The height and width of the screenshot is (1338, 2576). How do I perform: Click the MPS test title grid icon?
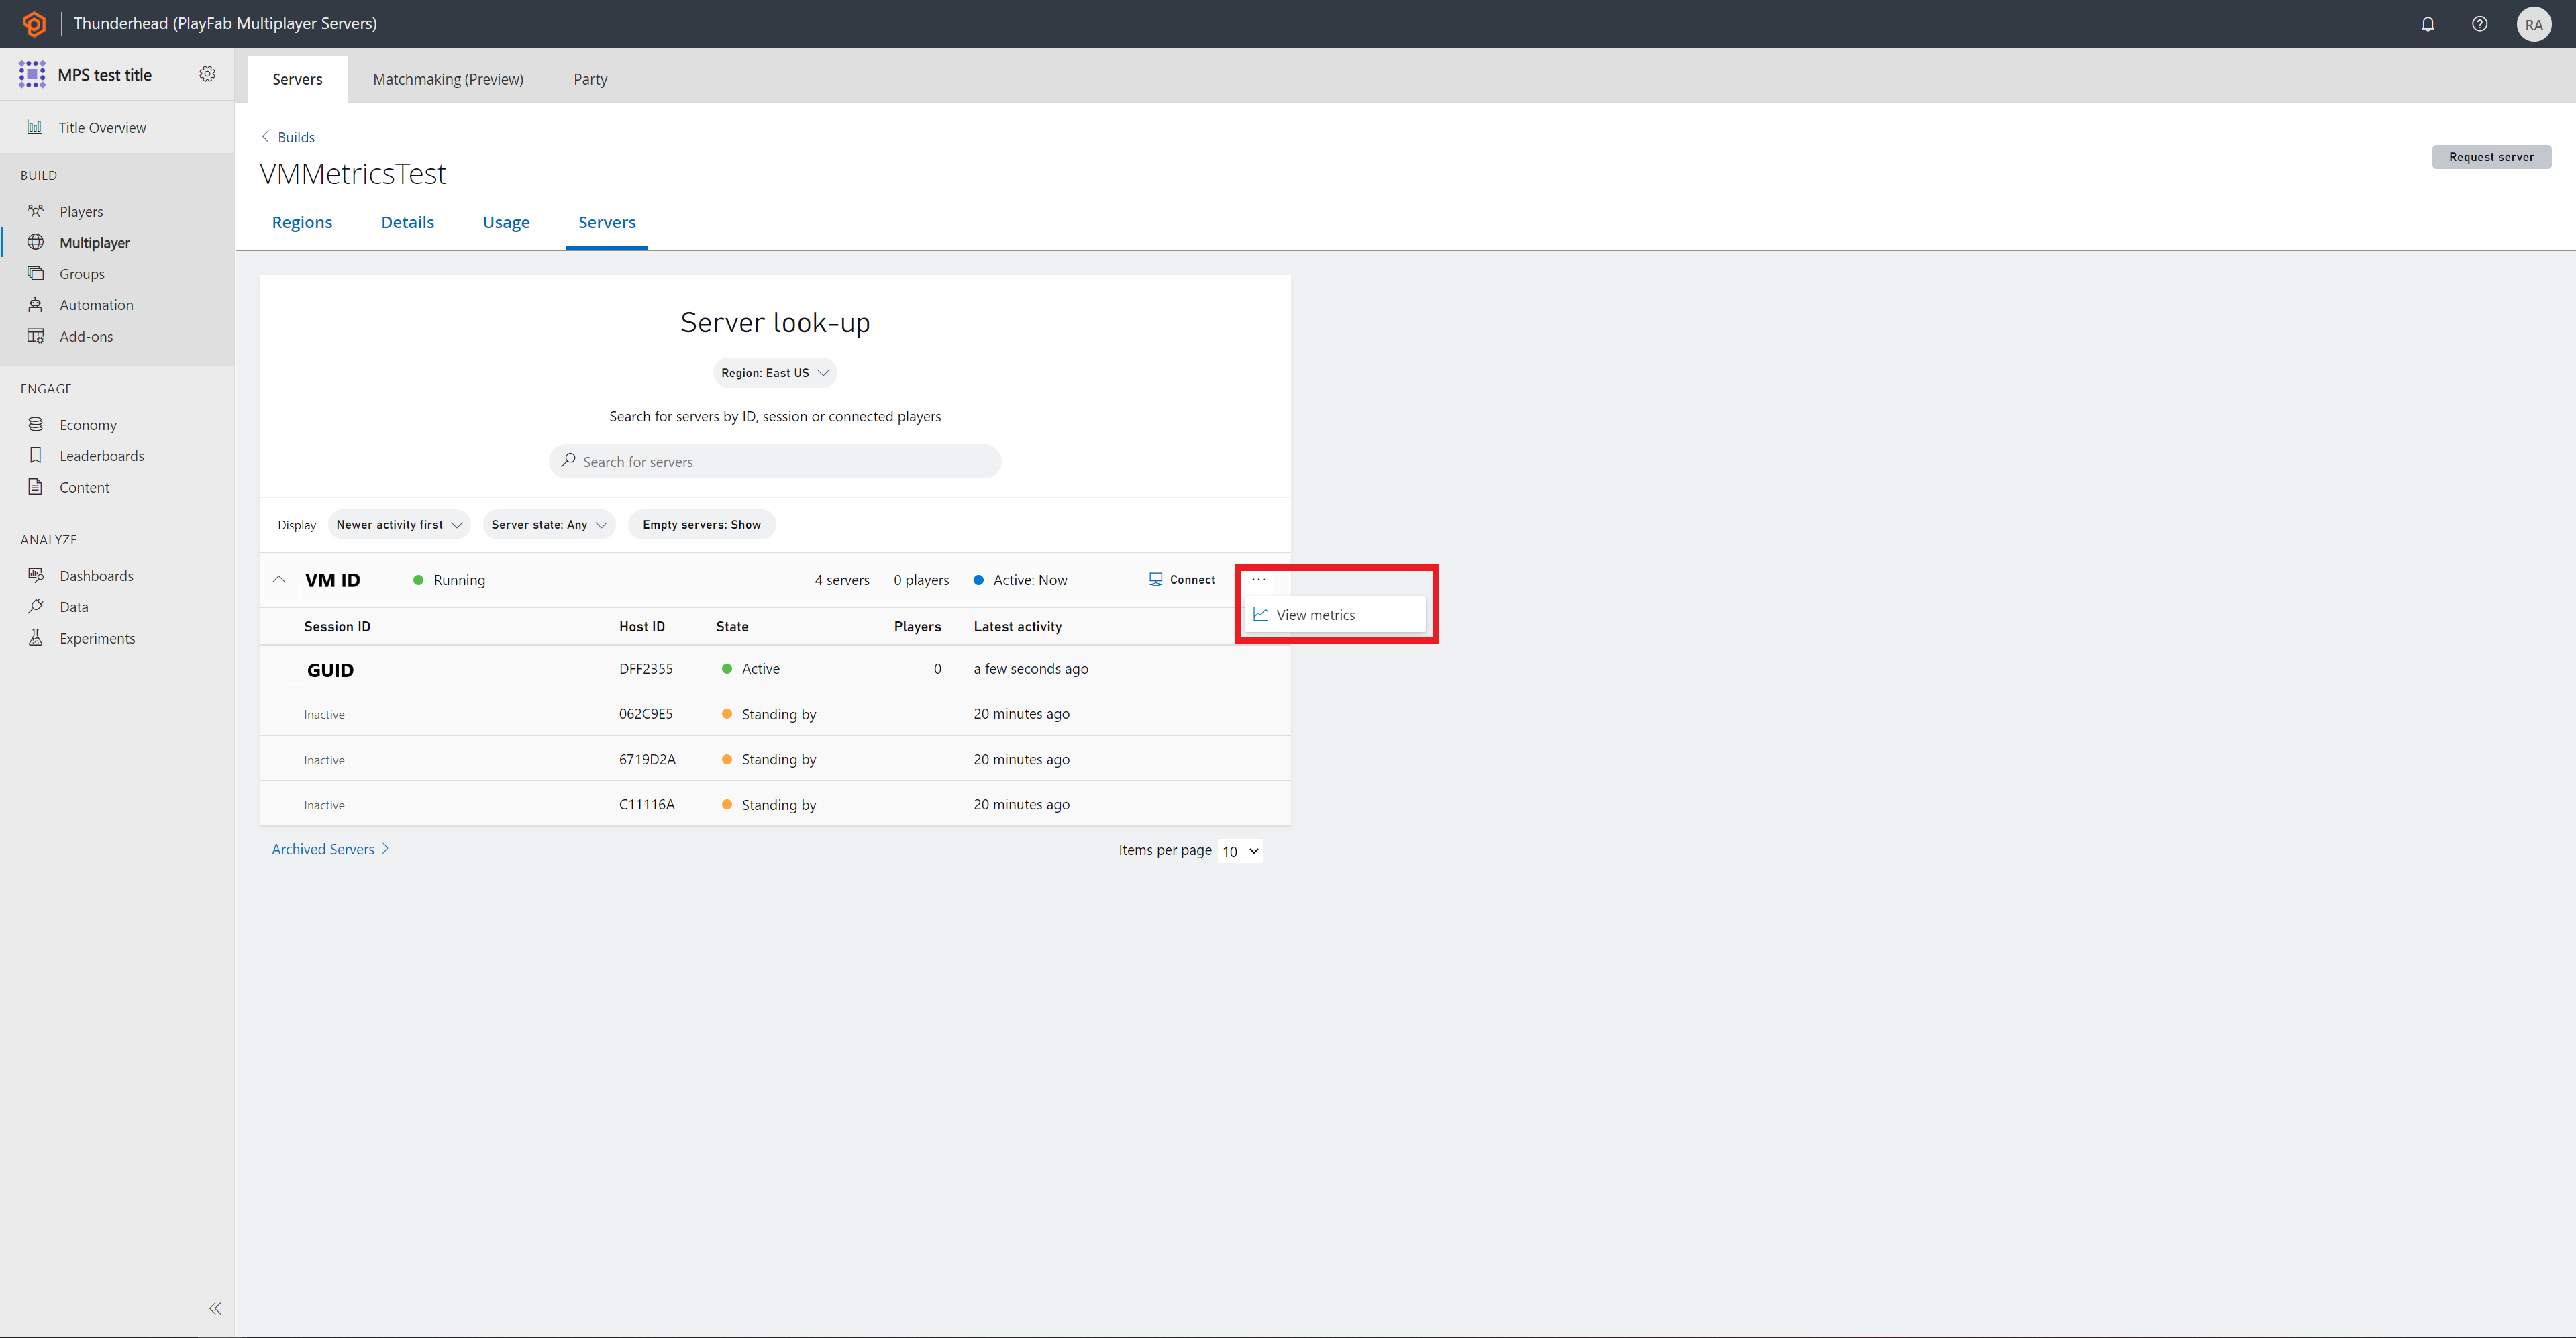tap(32, 74)
